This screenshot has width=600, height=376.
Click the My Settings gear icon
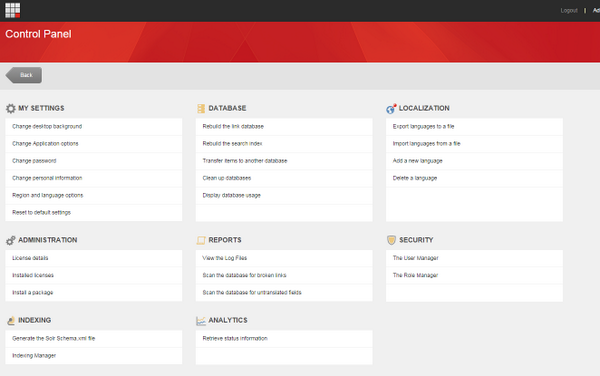click(x=11, y=108)
